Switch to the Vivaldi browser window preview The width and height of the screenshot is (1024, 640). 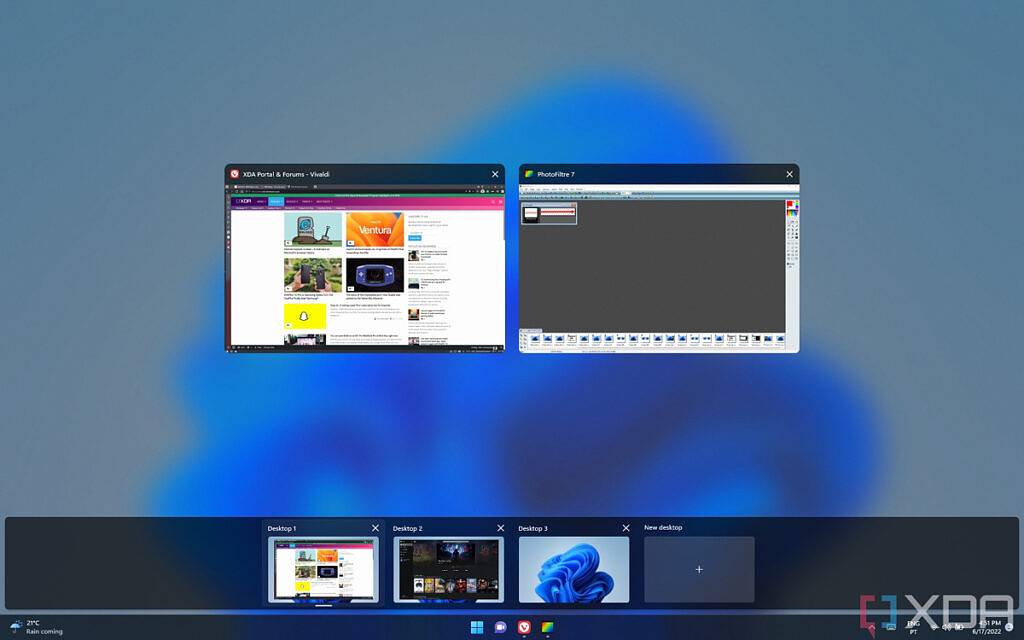[x=365, y=267]
